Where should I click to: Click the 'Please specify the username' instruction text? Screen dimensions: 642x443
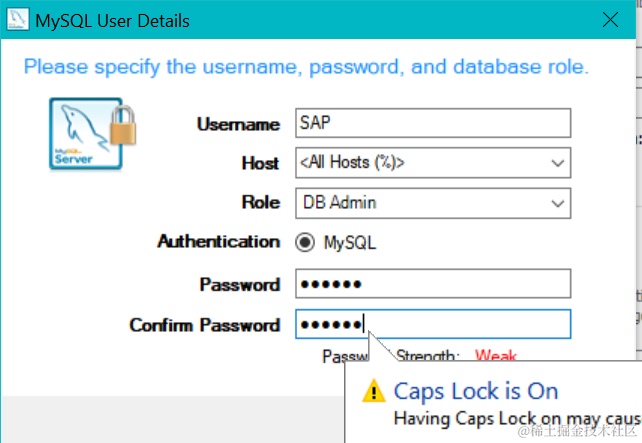306,67
